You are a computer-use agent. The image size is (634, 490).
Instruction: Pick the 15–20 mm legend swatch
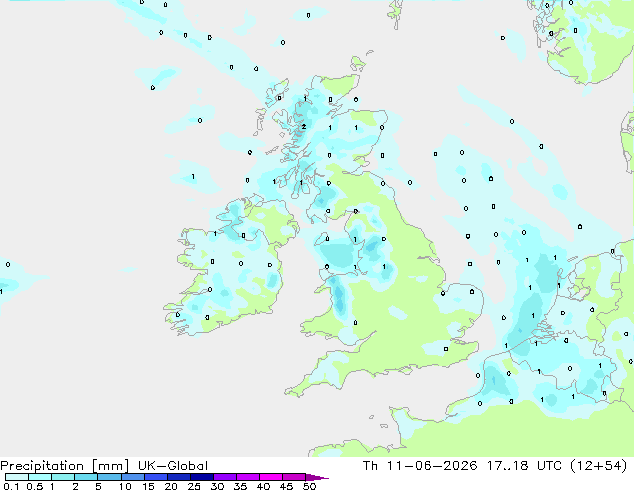pyautogui.click(x=155, y=477)
